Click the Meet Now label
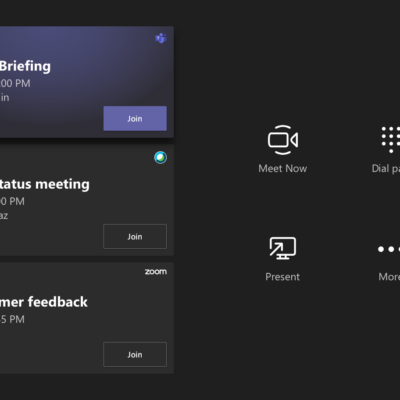The image size is (400, 400). (283, 169)
